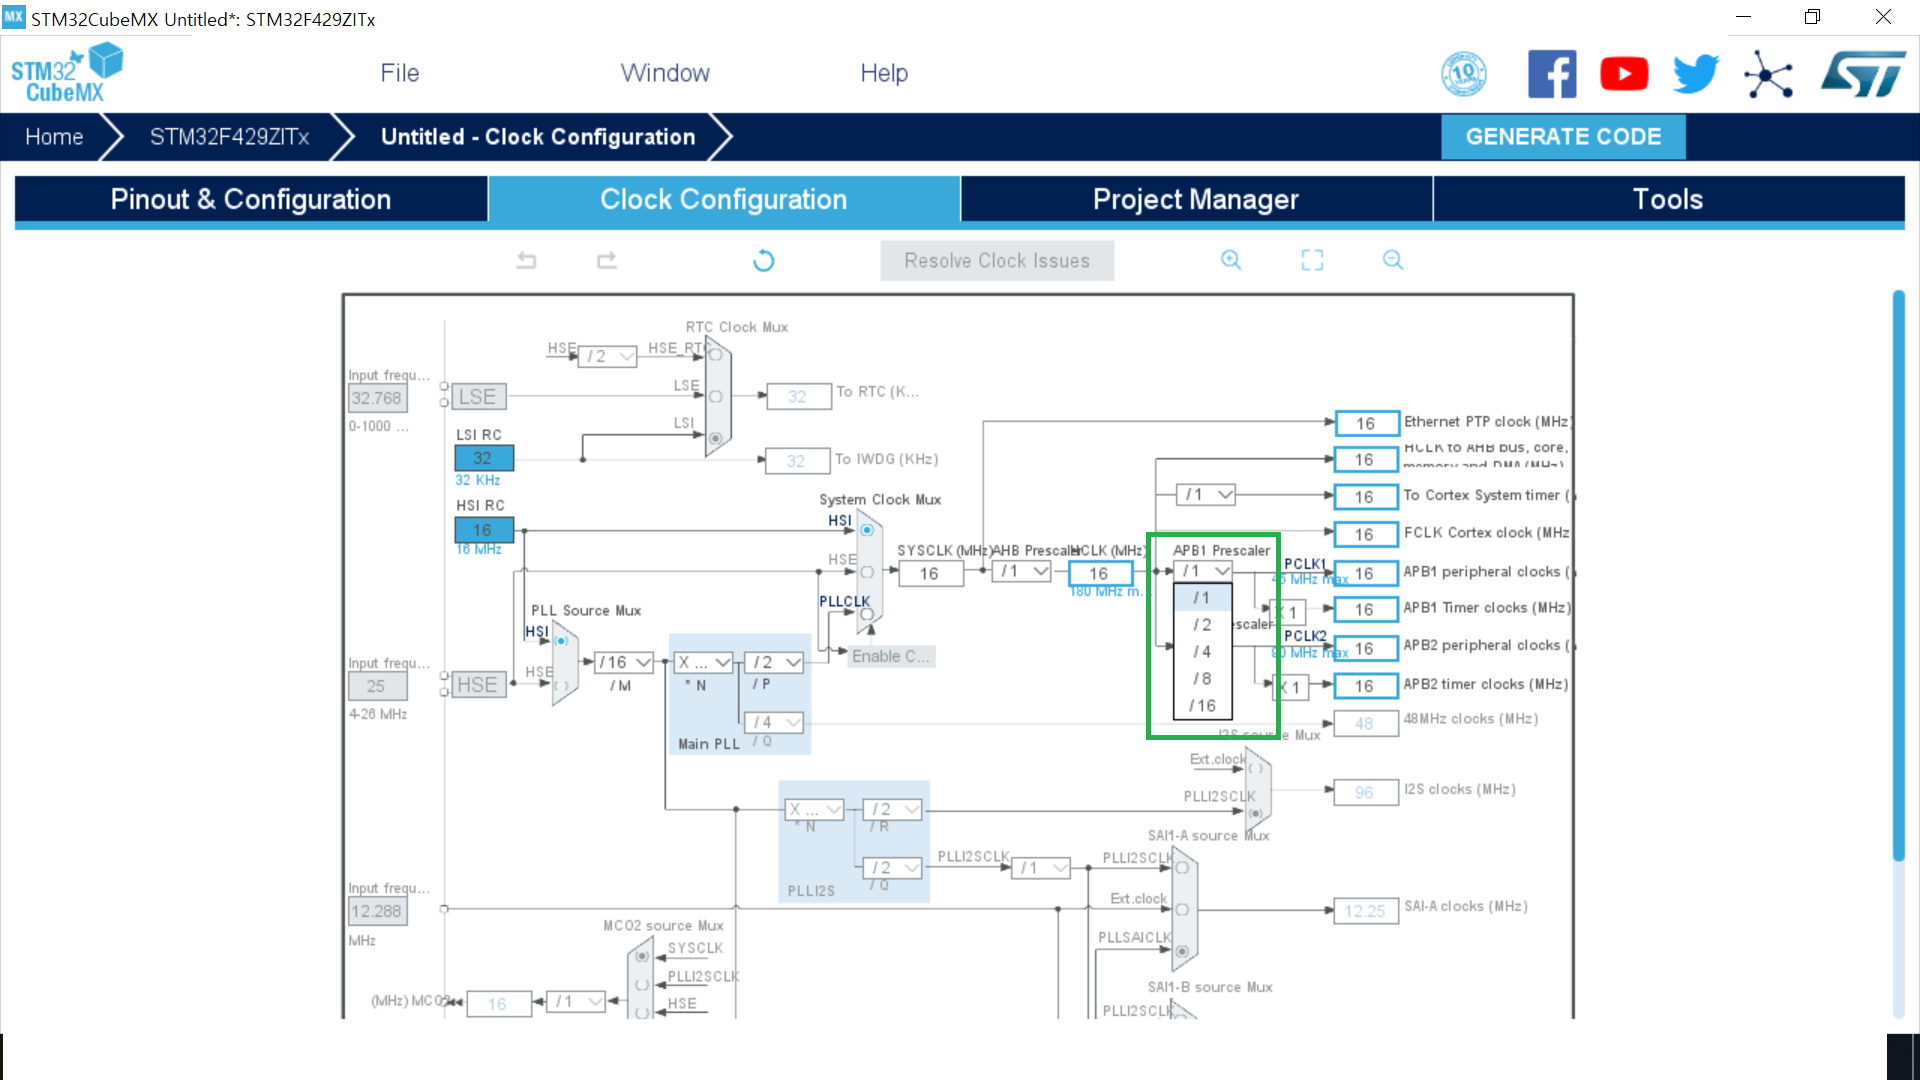Click the redo arrow icon

coord(607,261)
